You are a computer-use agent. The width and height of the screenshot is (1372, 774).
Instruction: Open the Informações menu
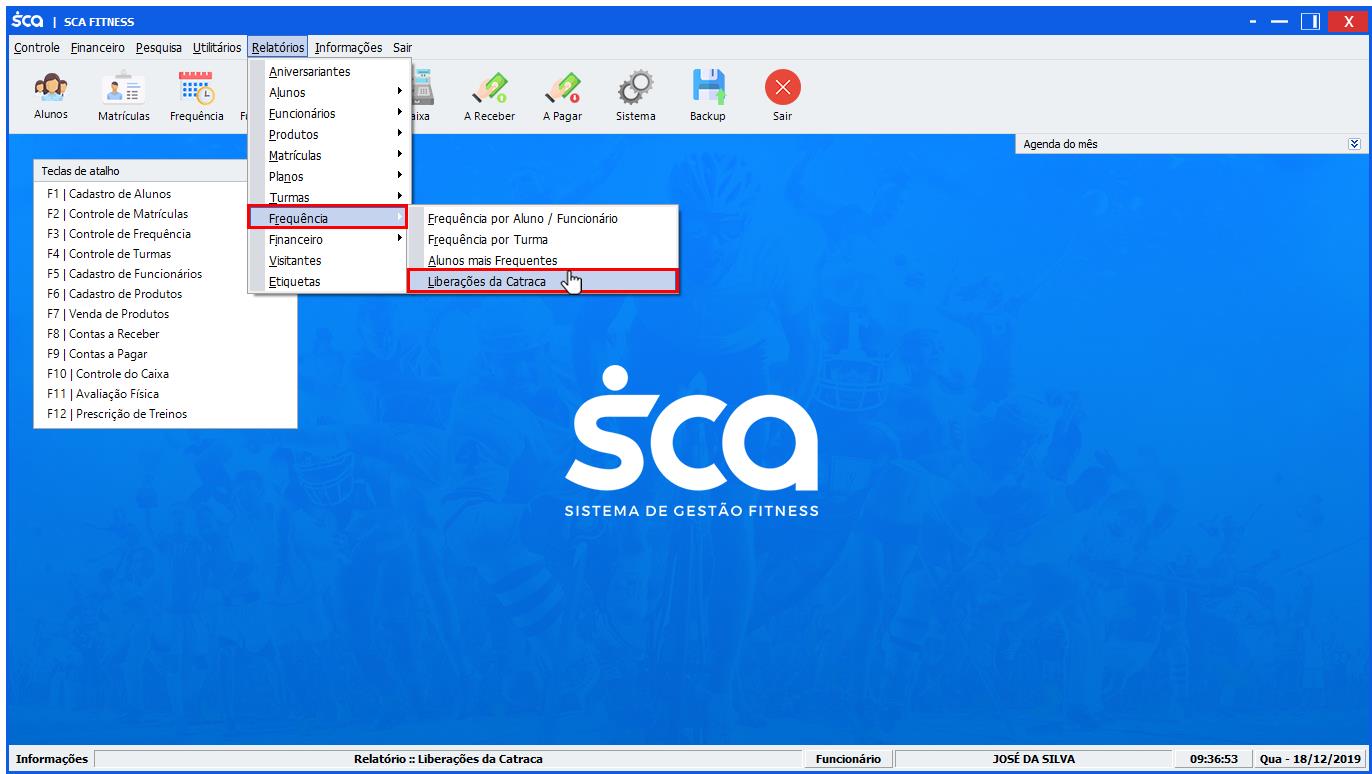pyautogui.click(x=348, y=47)
